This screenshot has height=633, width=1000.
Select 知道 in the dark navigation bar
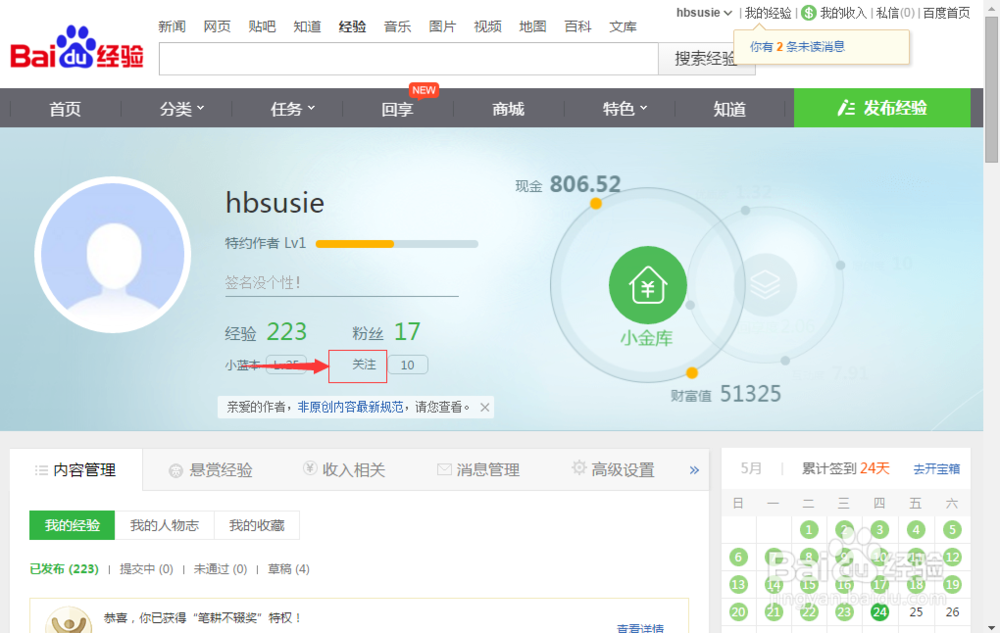click(x=728, y=108)
